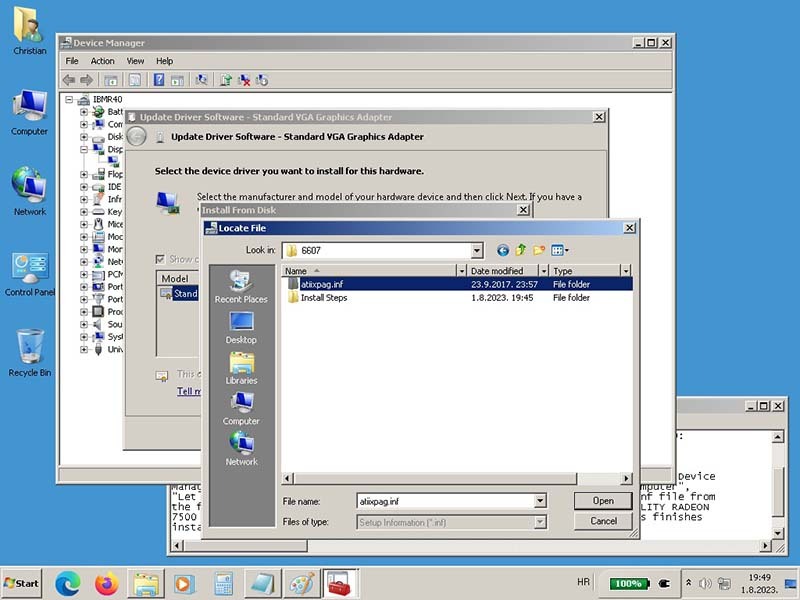Select Recent Places in the sidebar

(241, 287)
